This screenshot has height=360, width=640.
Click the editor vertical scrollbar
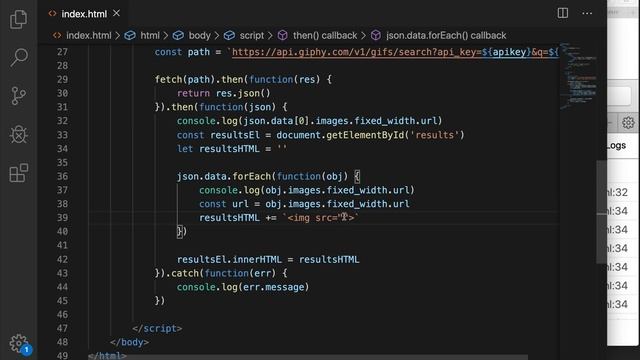coord(601,212)
